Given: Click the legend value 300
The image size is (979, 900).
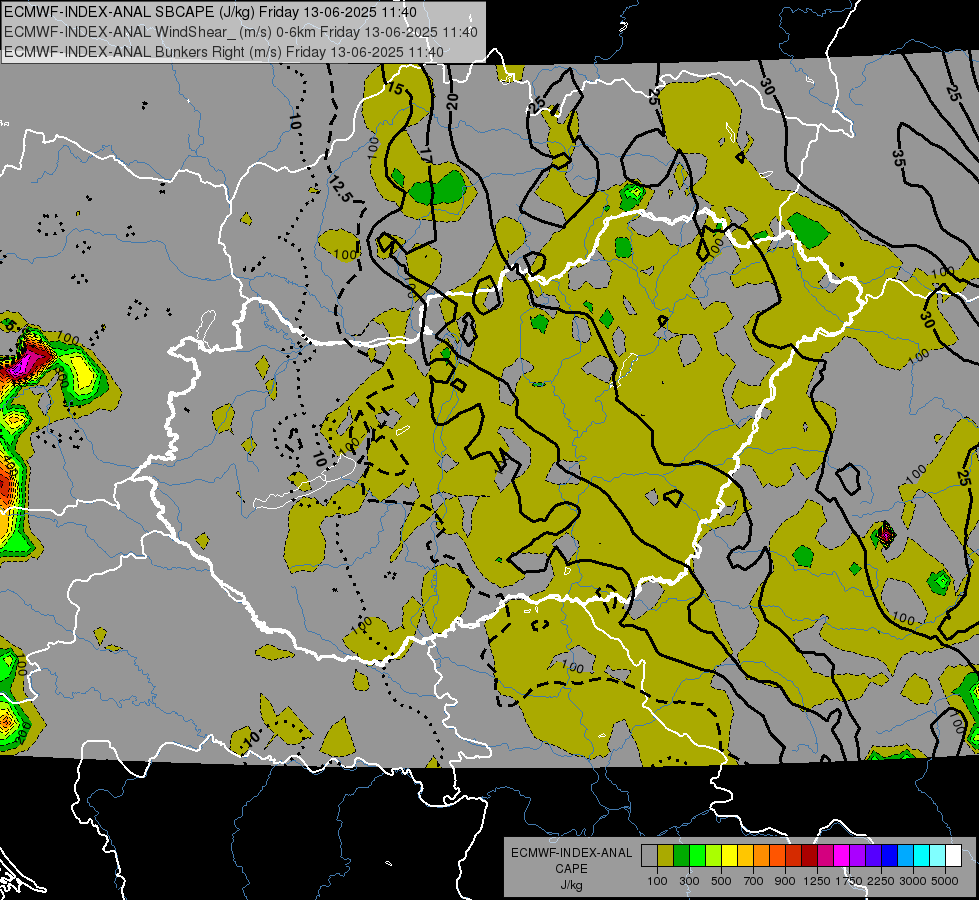Looking at the screenshot, I should tap(689, 881).
